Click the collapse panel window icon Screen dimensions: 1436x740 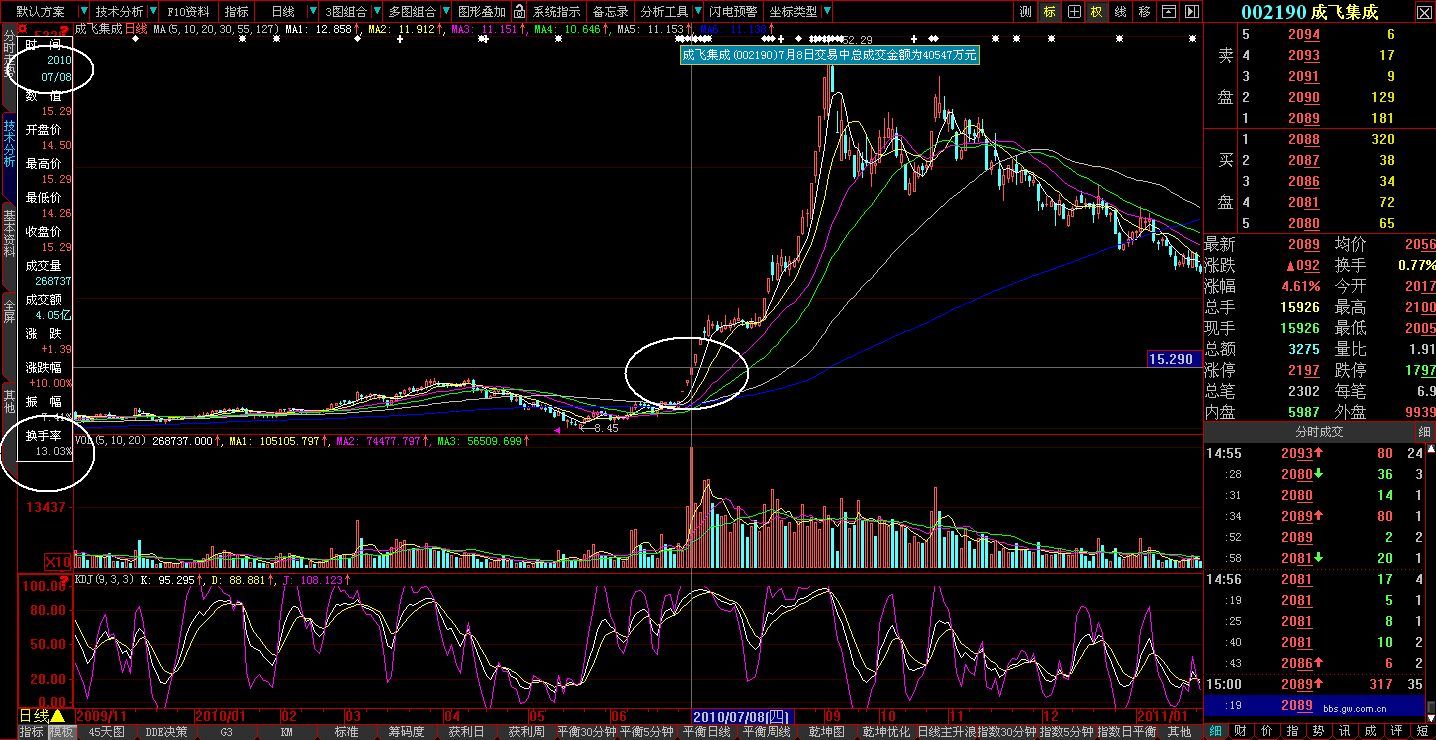tap(1168, 12)
